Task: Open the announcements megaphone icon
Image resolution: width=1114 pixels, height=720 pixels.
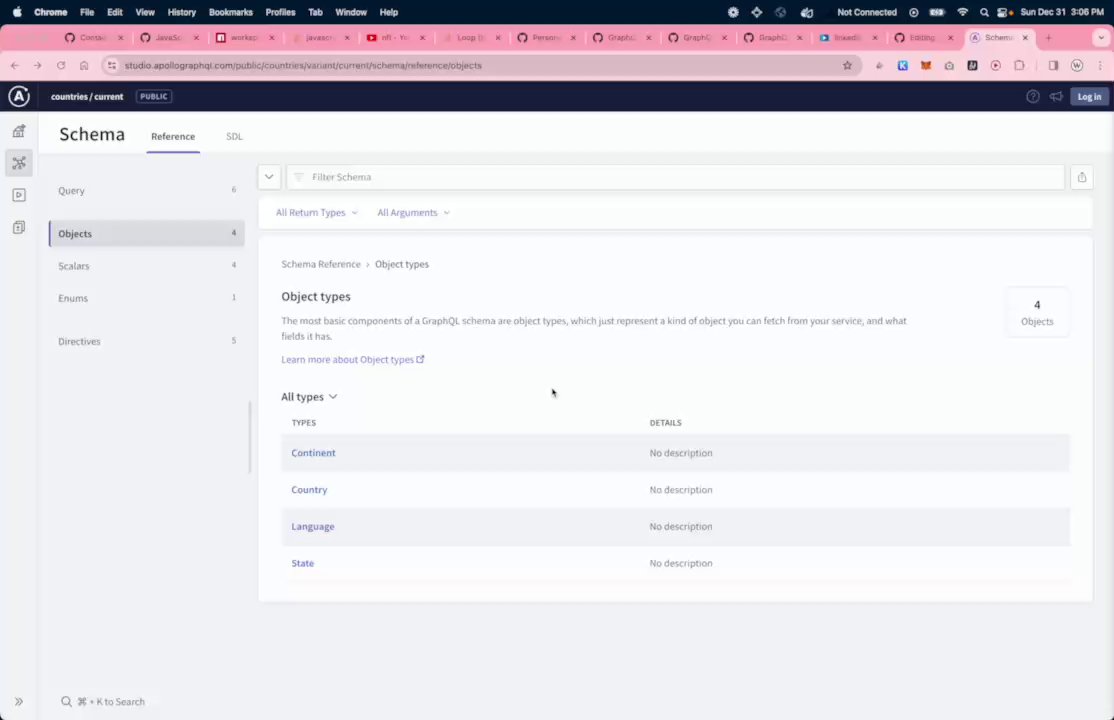Action: [x=1056, y=97]
